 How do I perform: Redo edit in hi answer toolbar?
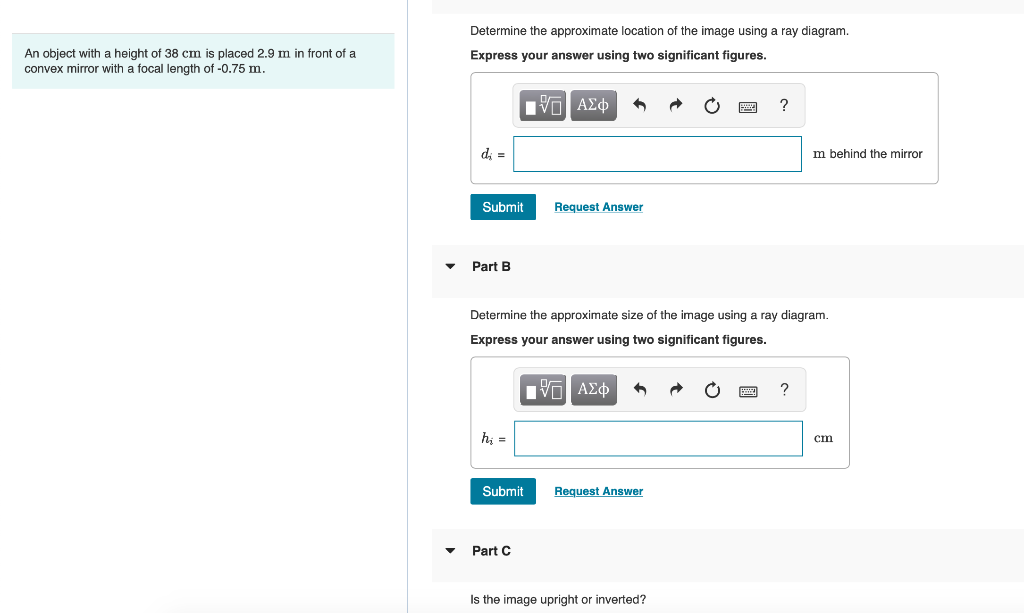point(677,390)
